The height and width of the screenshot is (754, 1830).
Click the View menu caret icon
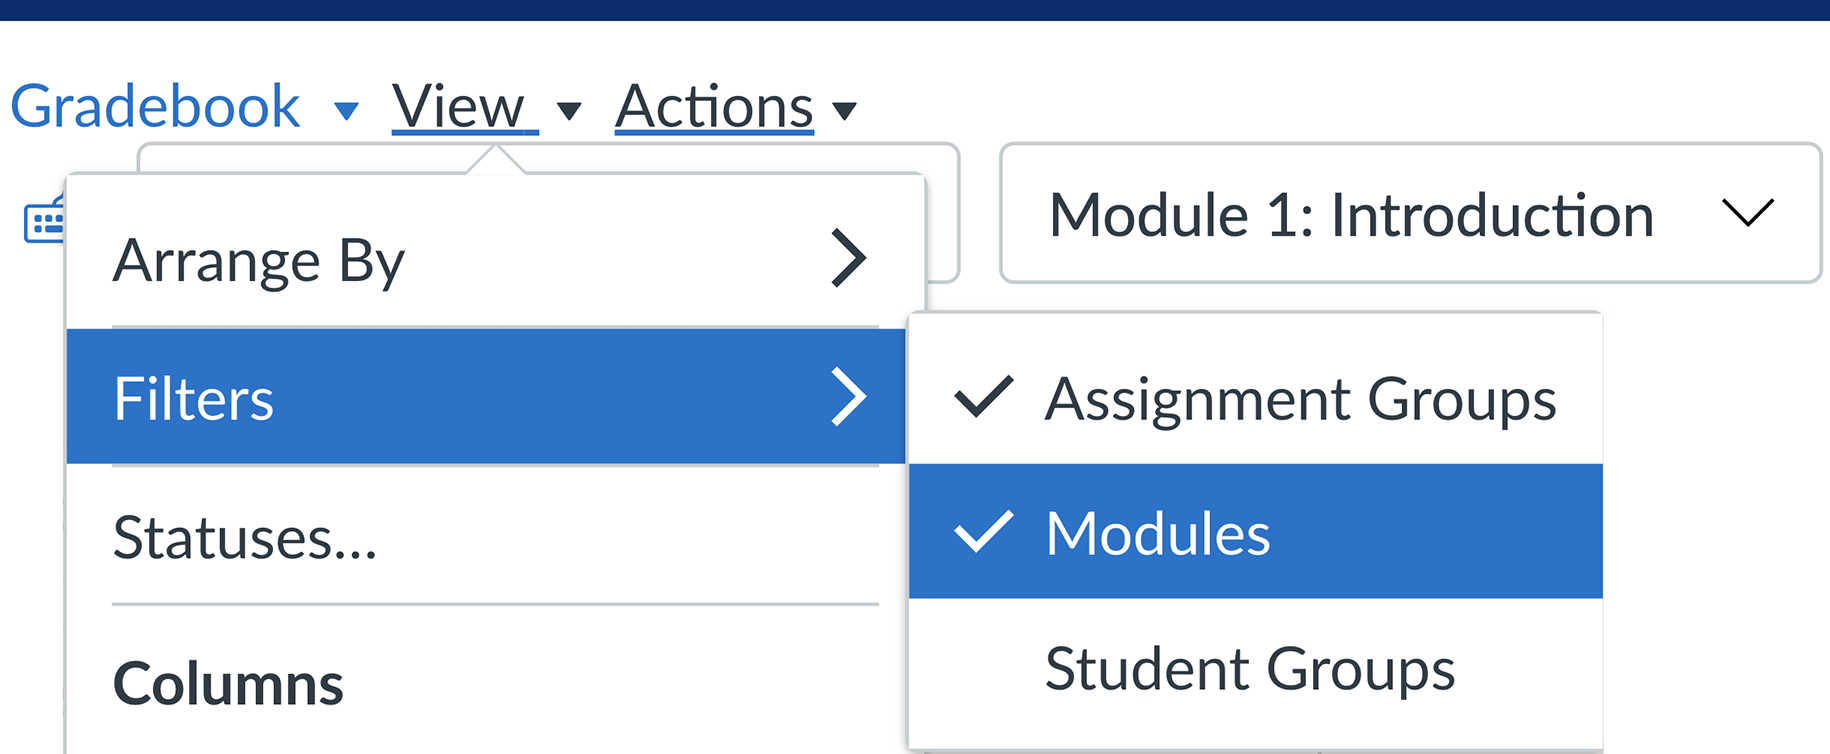pyautogui.click(x=569, y=110)
